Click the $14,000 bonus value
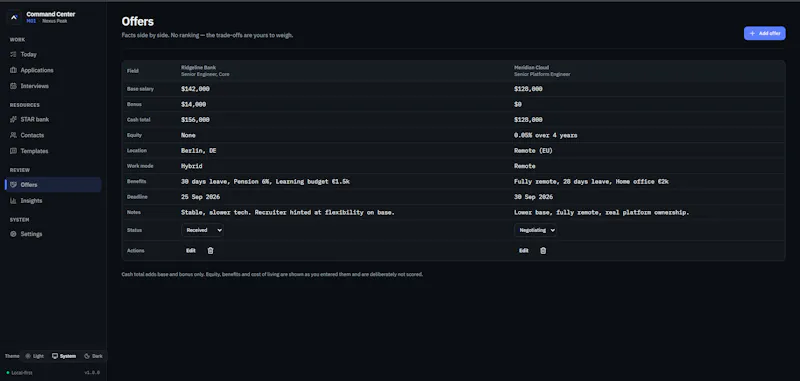Image resolution: width=800 pixels, height=381 pixels. (x=193, y=104)
